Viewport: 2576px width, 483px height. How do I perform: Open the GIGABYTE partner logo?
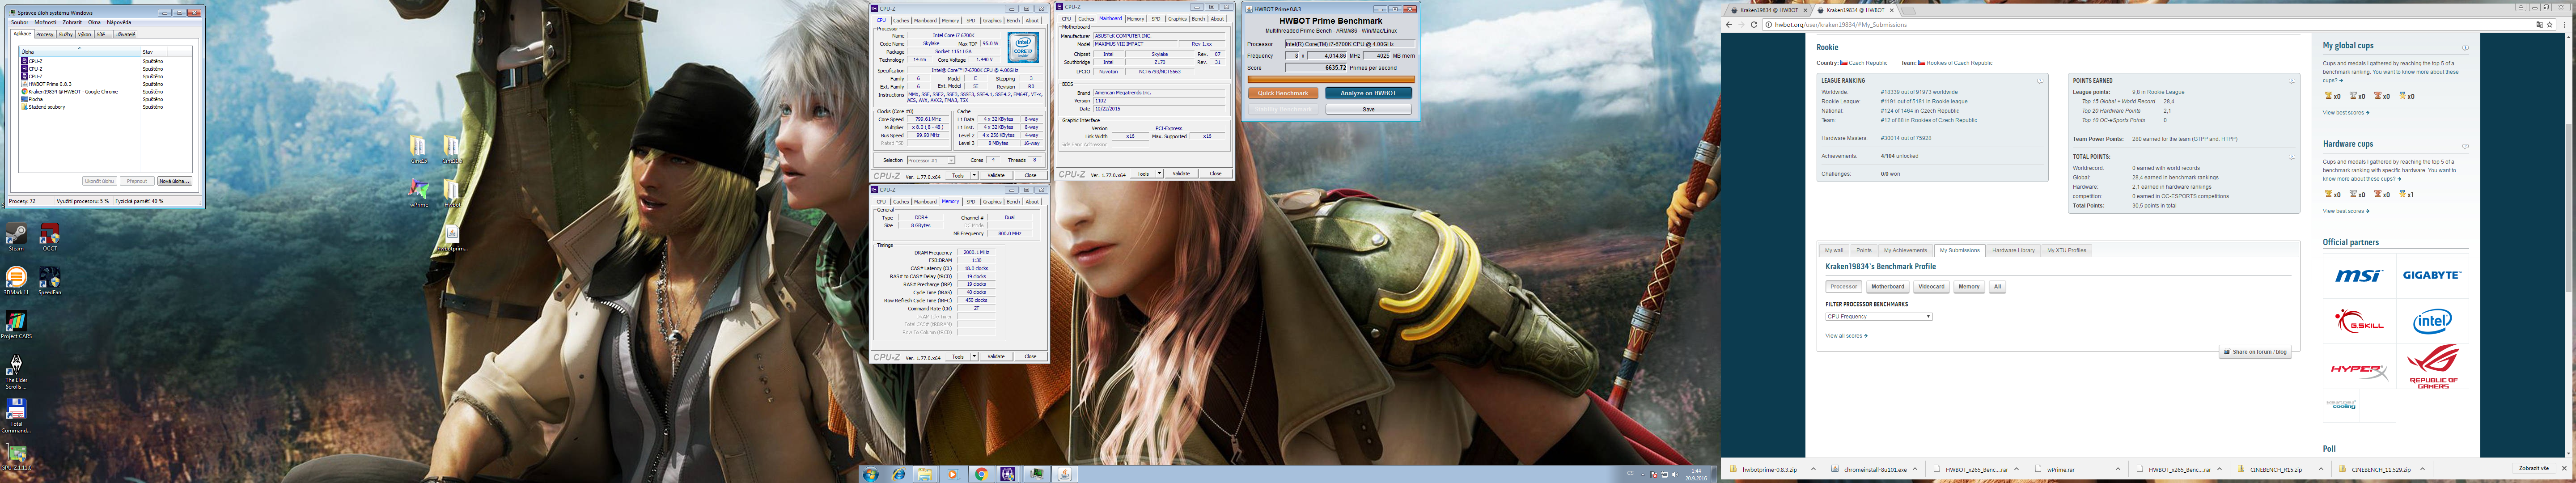tap(2431, 275)
